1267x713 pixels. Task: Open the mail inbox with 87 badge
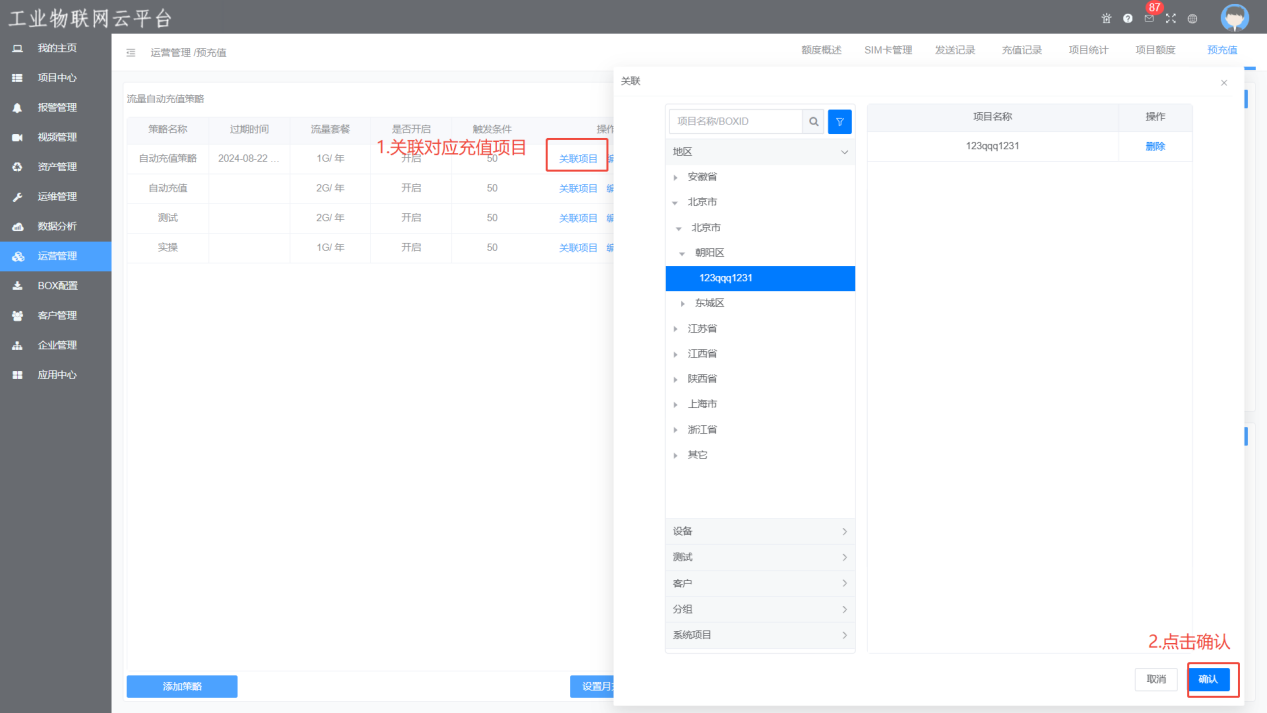[1149, 19]
